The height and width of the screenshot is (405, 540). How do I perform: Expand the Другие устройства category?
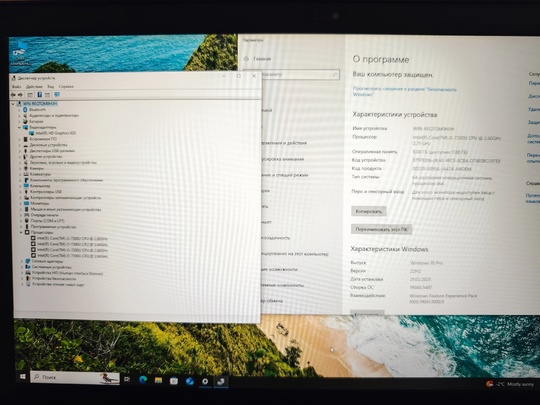point(20,157)
